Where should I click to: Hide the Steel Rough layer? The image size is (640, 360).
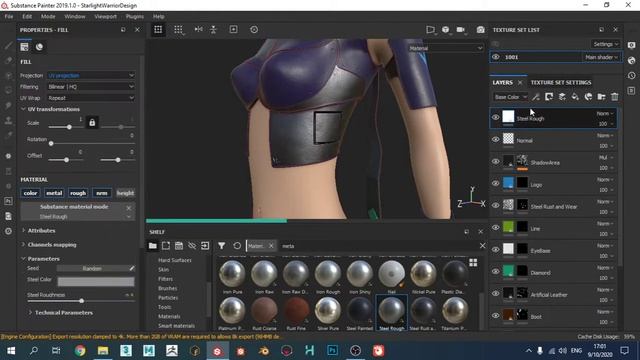click(496, 118)
